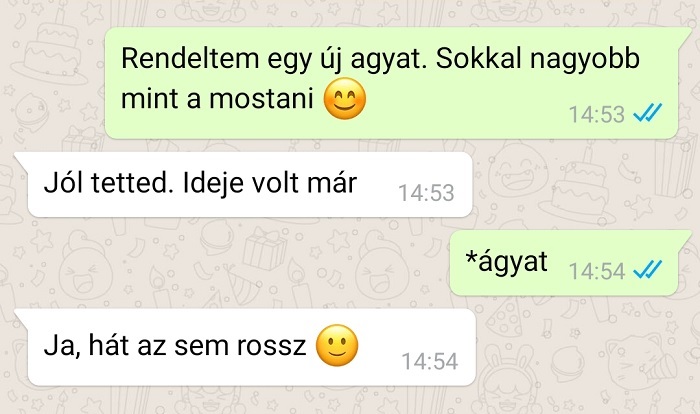Click the 14:54 timestamp beside '*ágyat'
The height and width of the screenshot is (414, 700).
click(x=596, y=271)
